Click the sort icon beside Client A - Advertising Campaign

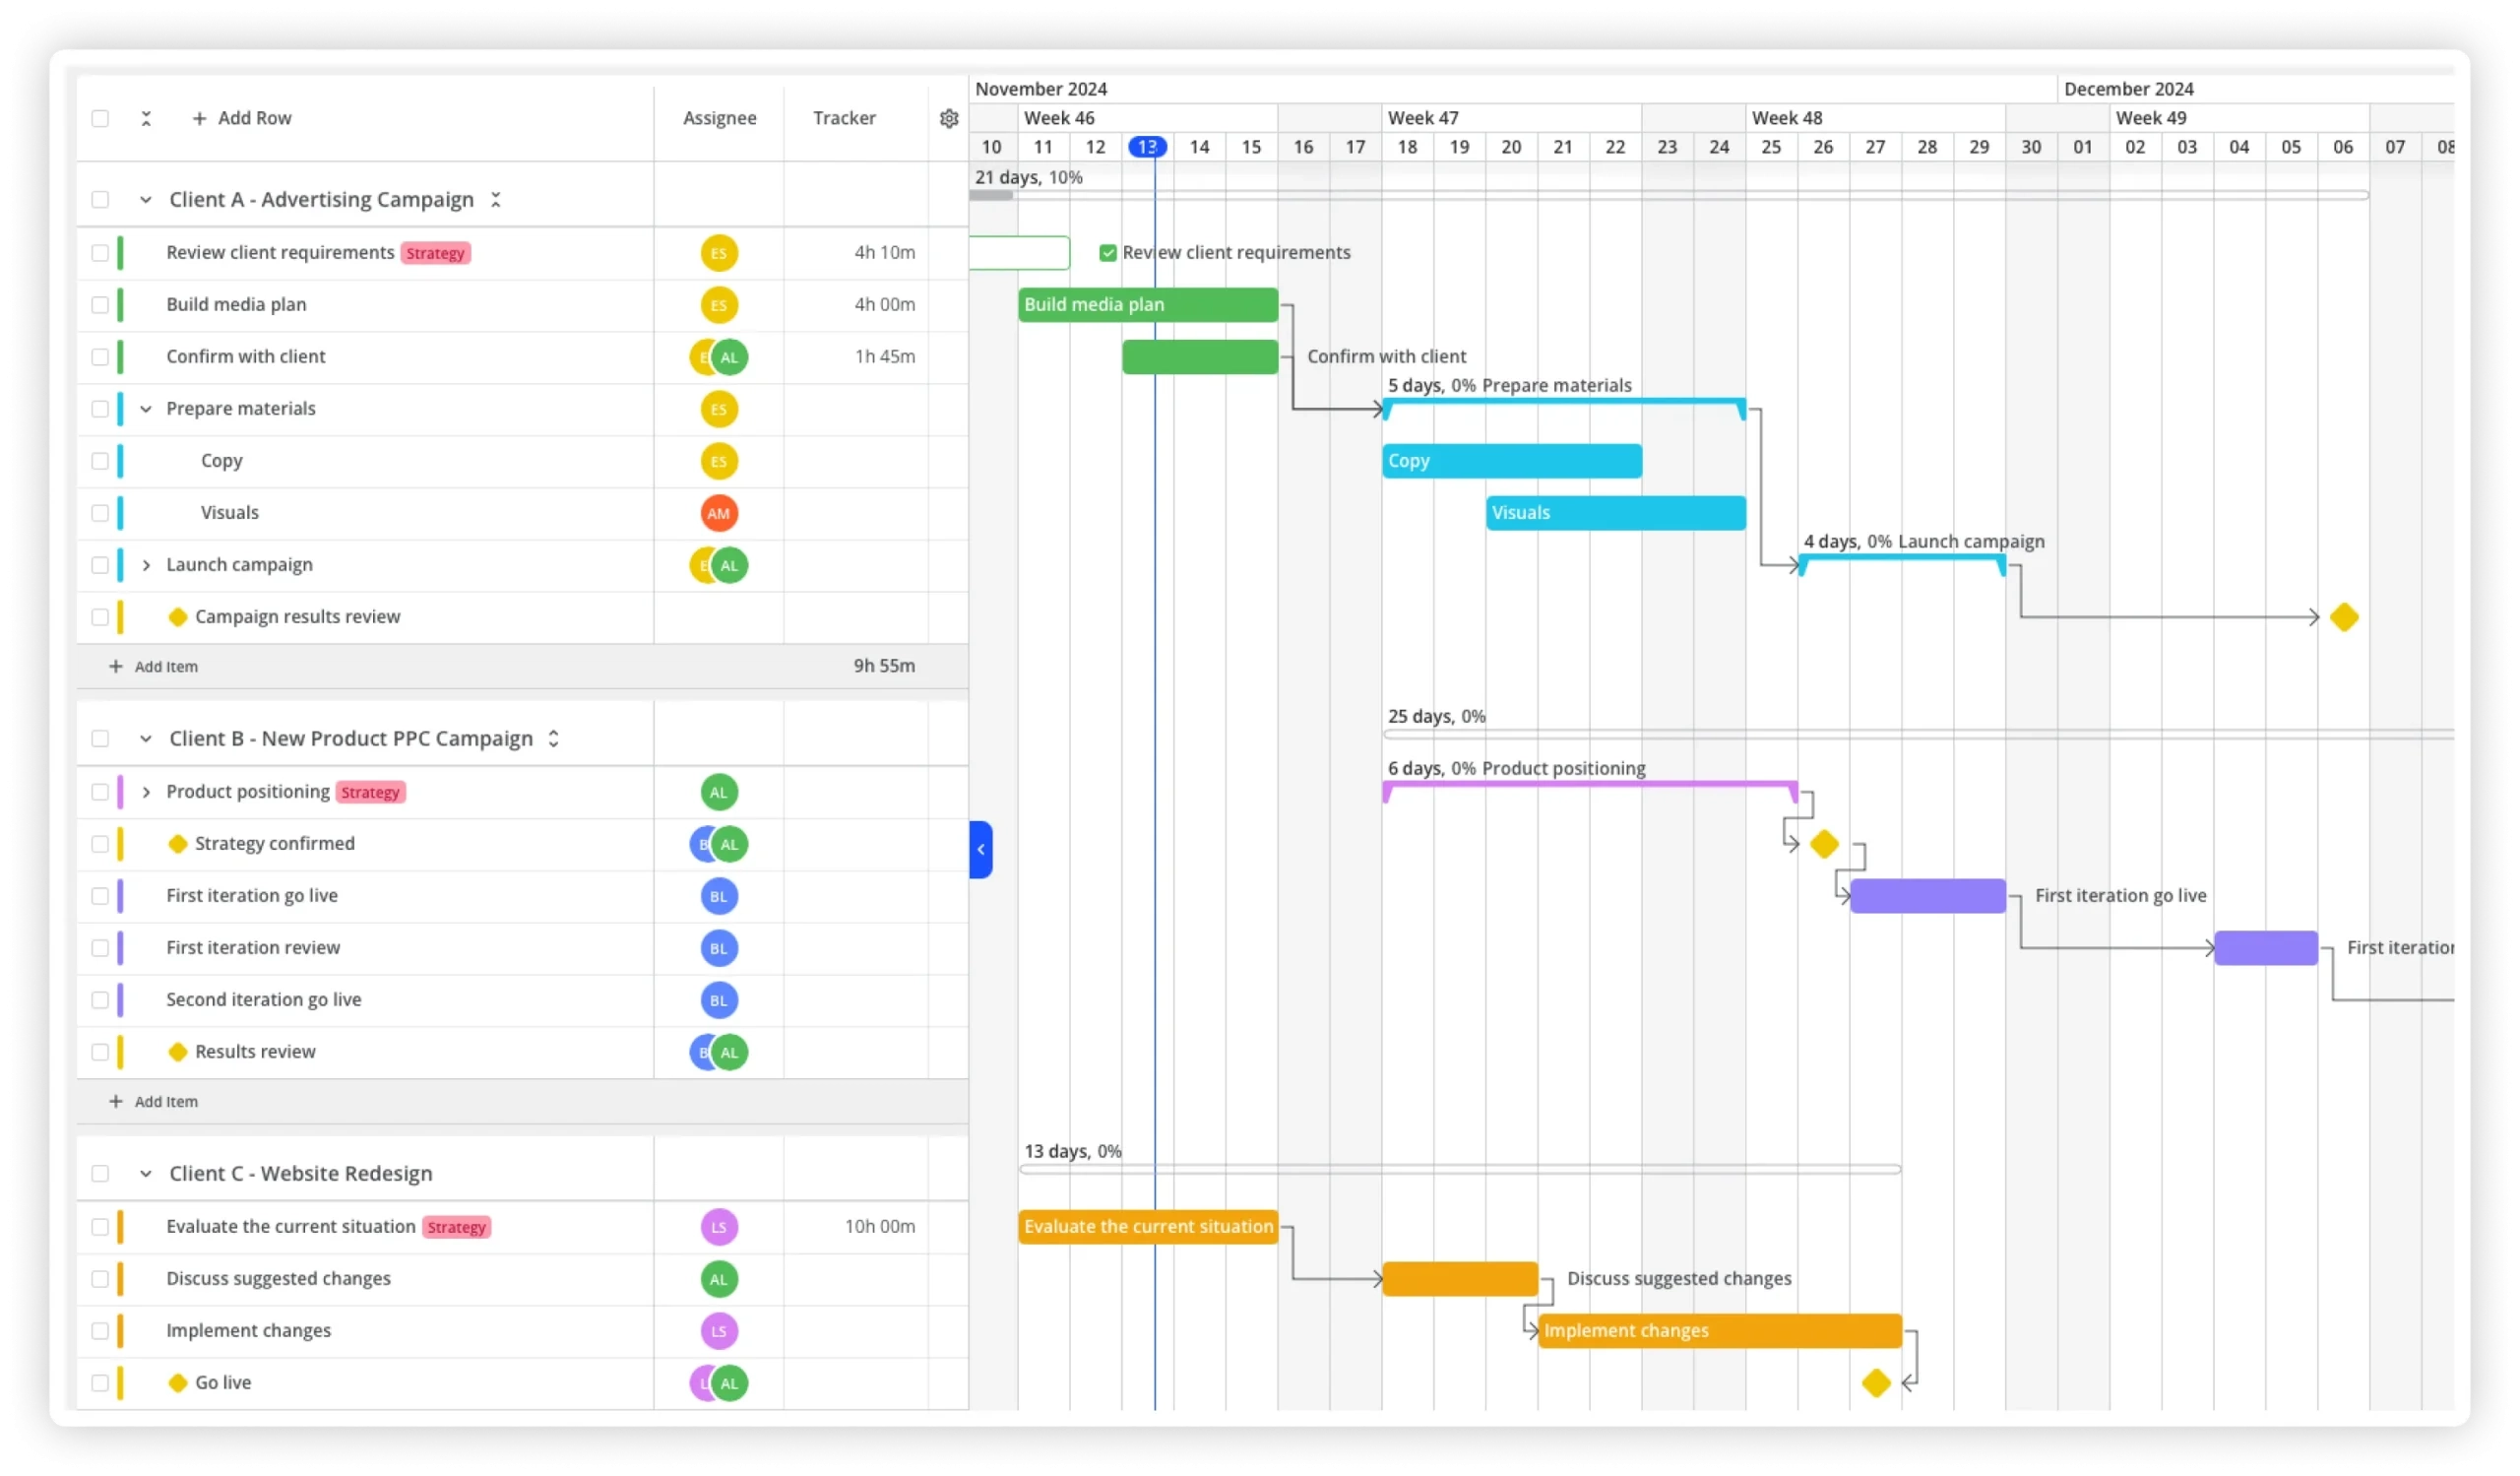point(496,199)
